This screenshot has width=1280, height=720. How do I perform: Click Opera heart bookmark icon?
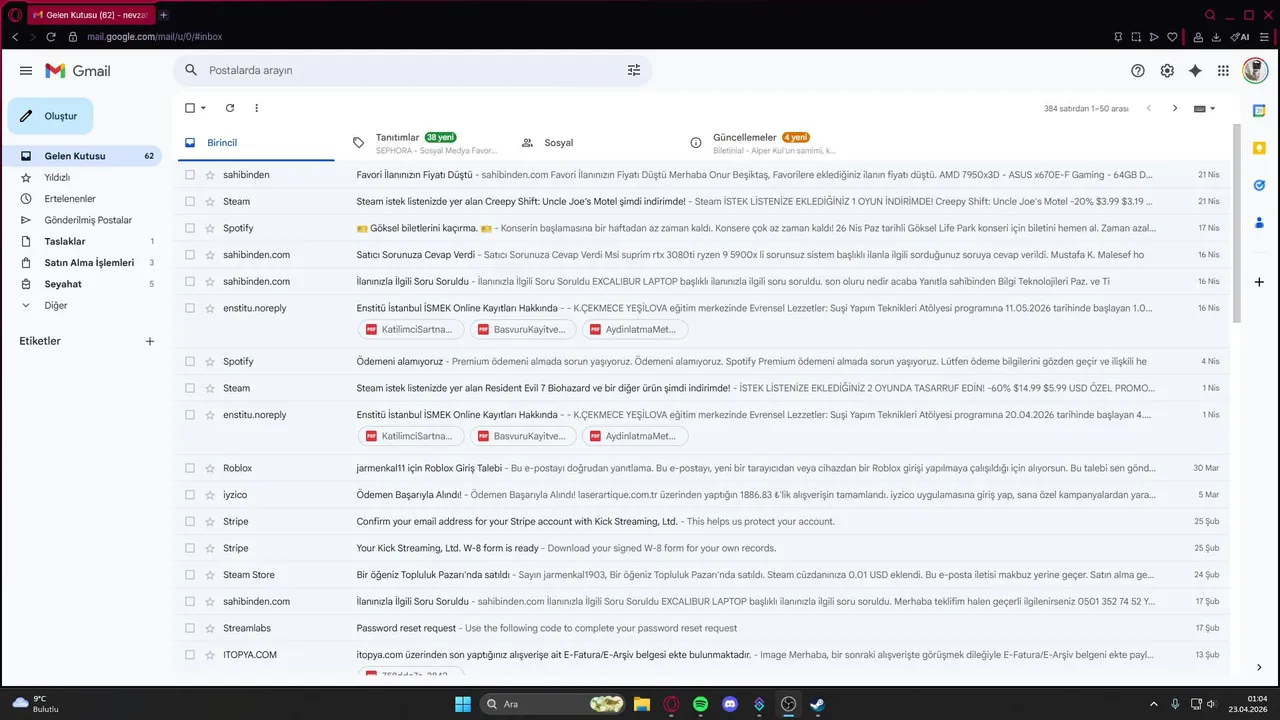click(1172, 37)
